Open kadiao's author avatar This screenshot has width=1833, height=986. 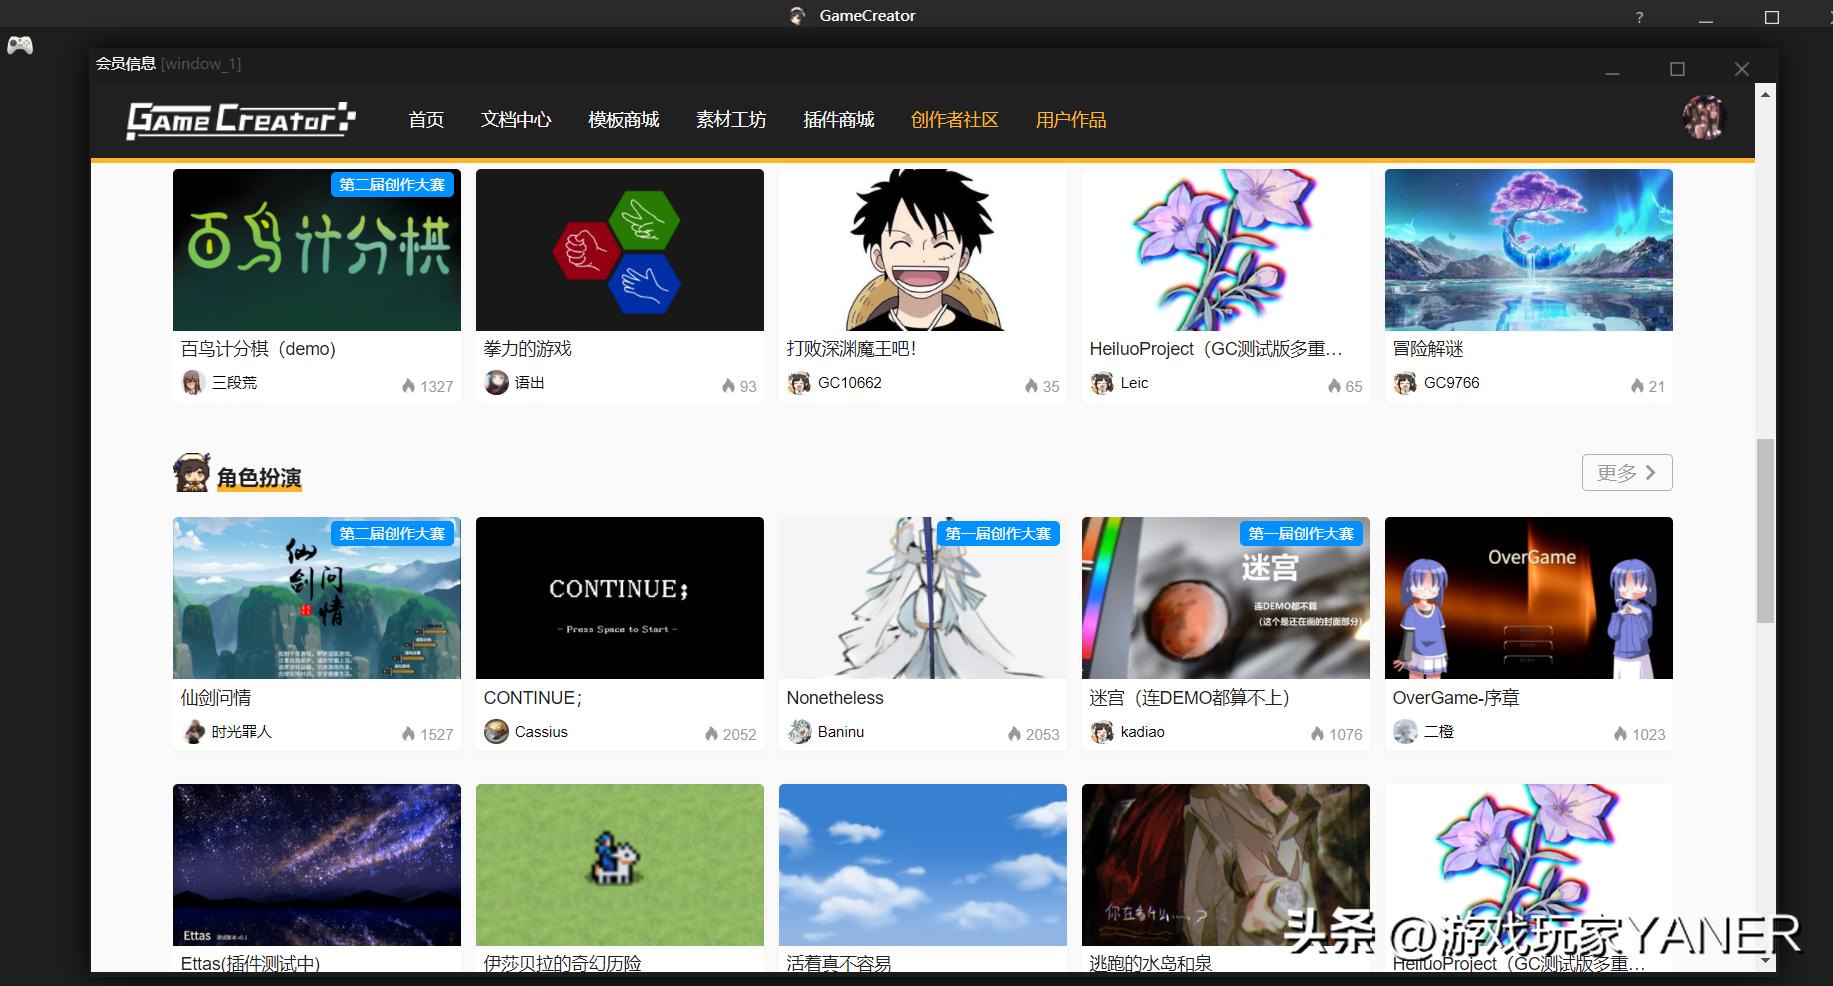pyautogui.click(x=1101, y=731)
